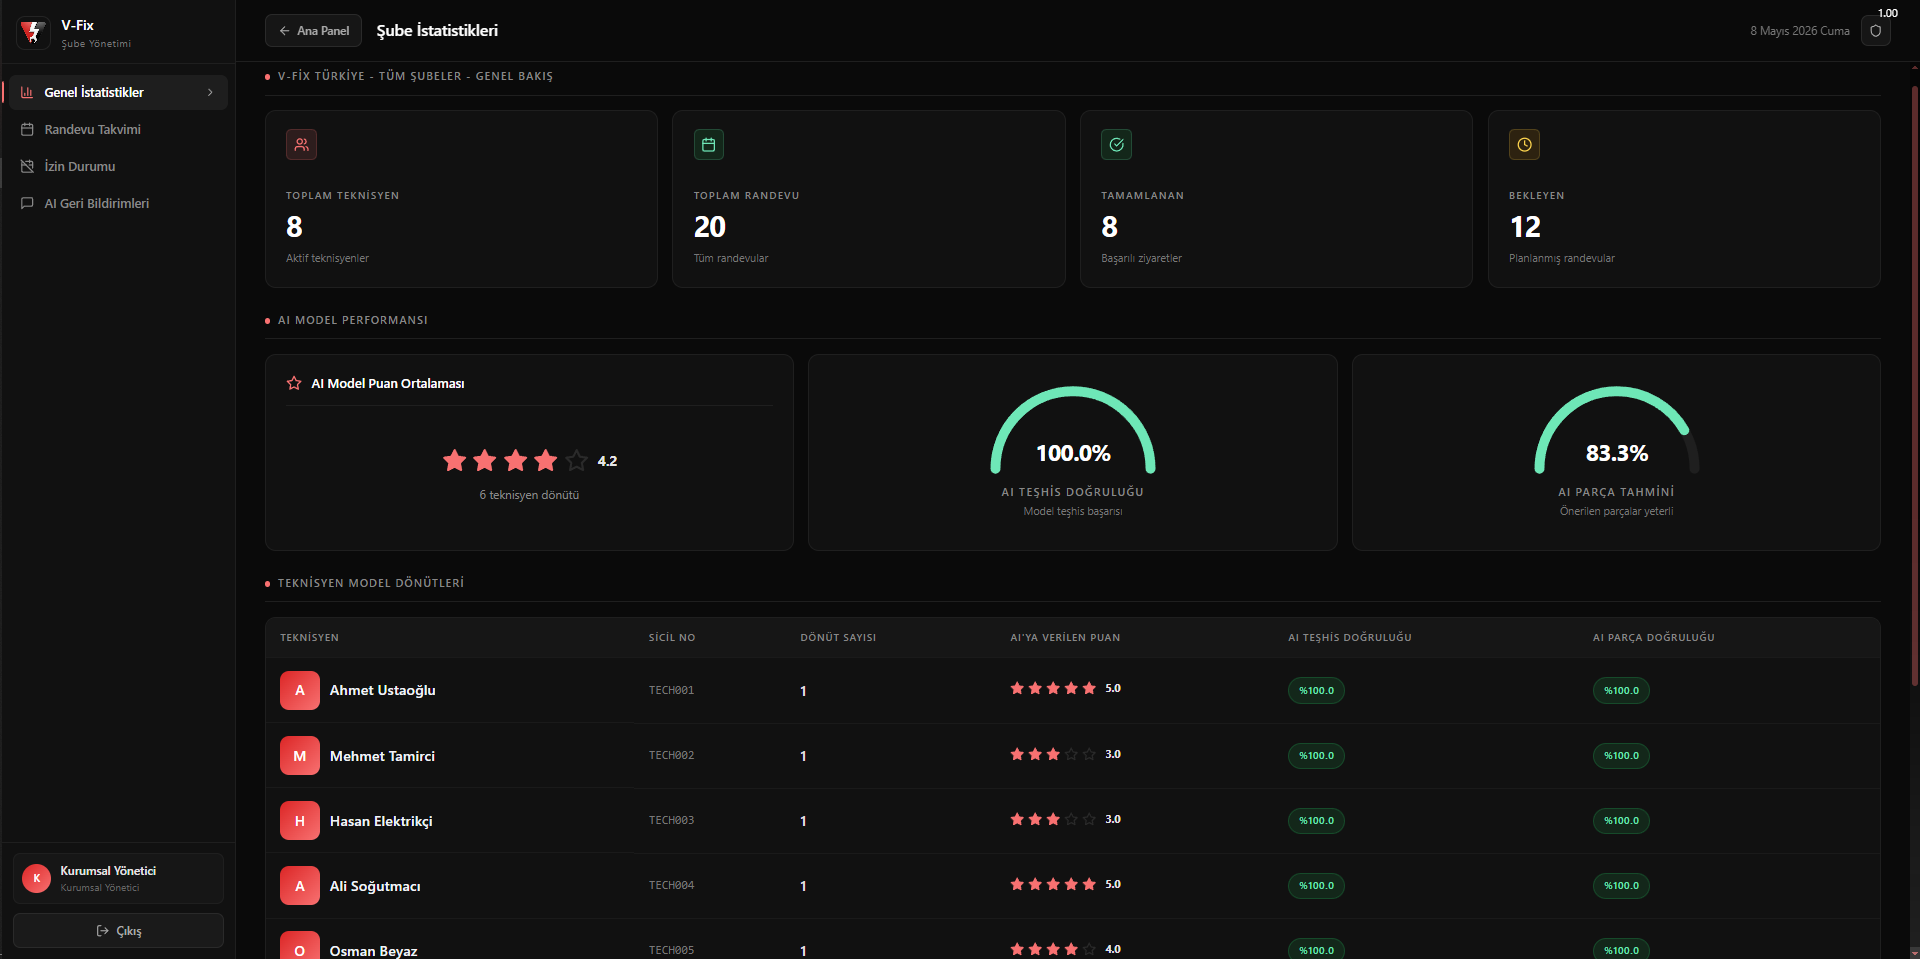This screenshot has width=1920, height=959.
Task: Click Mehmet Tamirci's parça doğruluğu %100.0 badge
Action: click(x=1621, y=755)
